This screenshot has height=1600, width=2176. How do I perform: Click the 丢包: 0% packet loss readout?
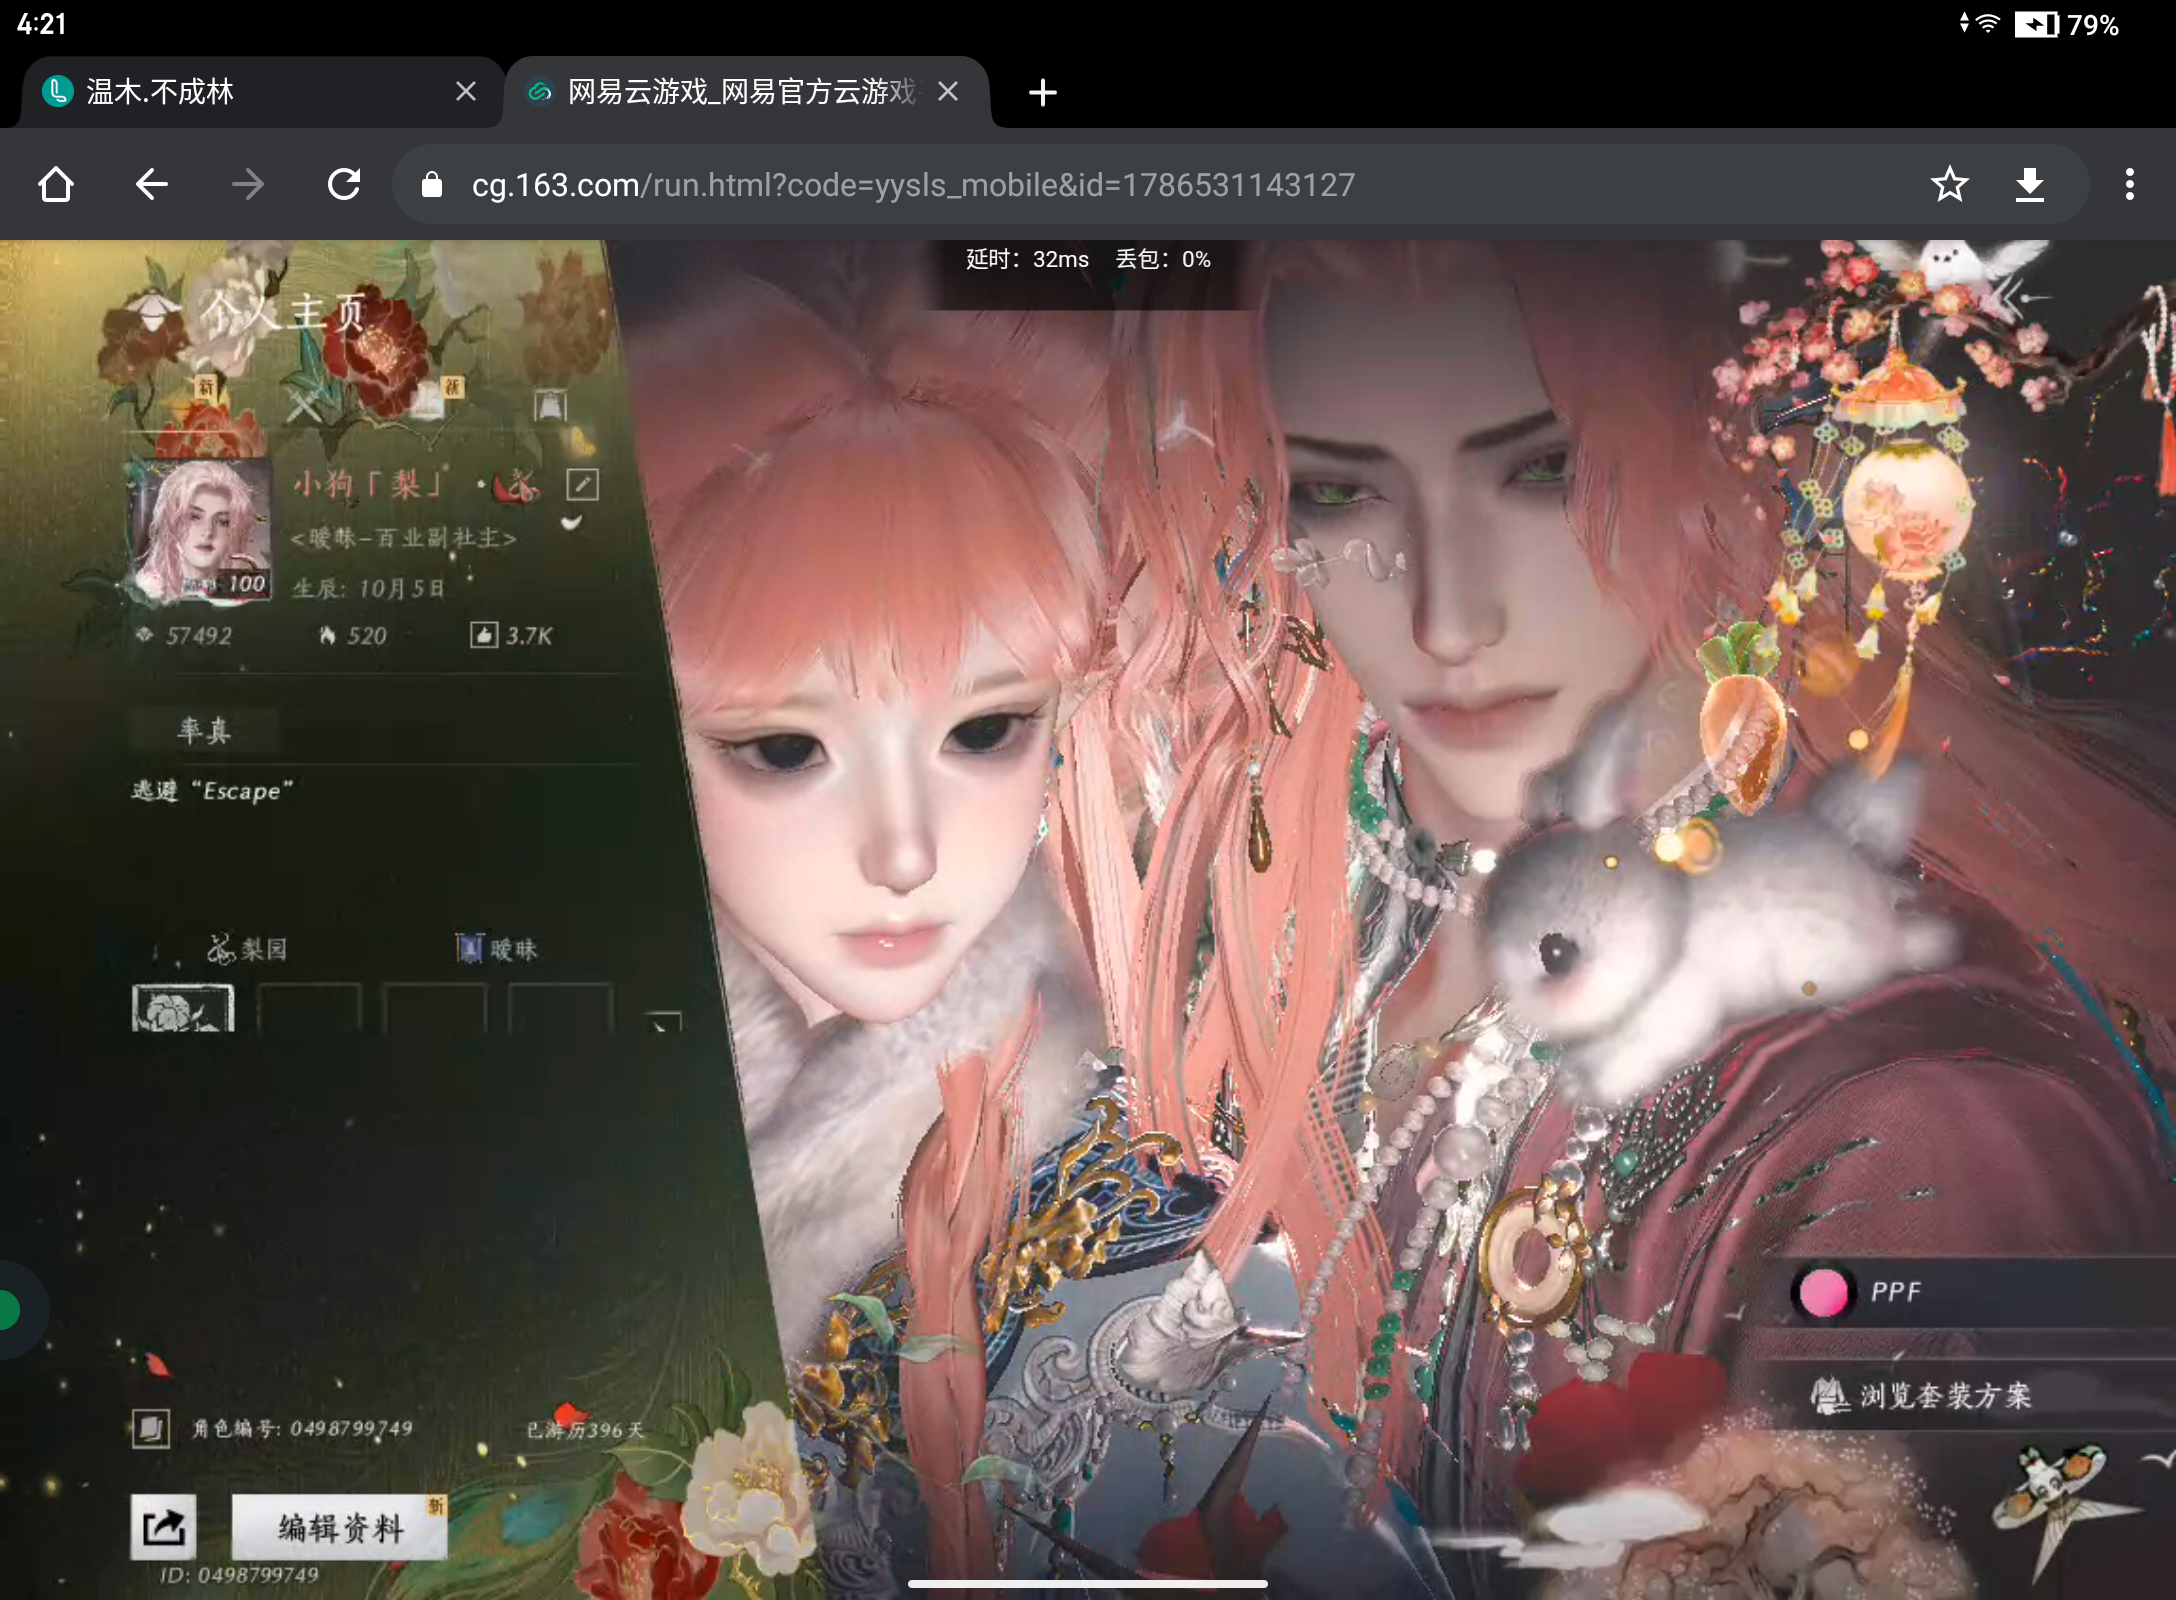click(1163, 260)
